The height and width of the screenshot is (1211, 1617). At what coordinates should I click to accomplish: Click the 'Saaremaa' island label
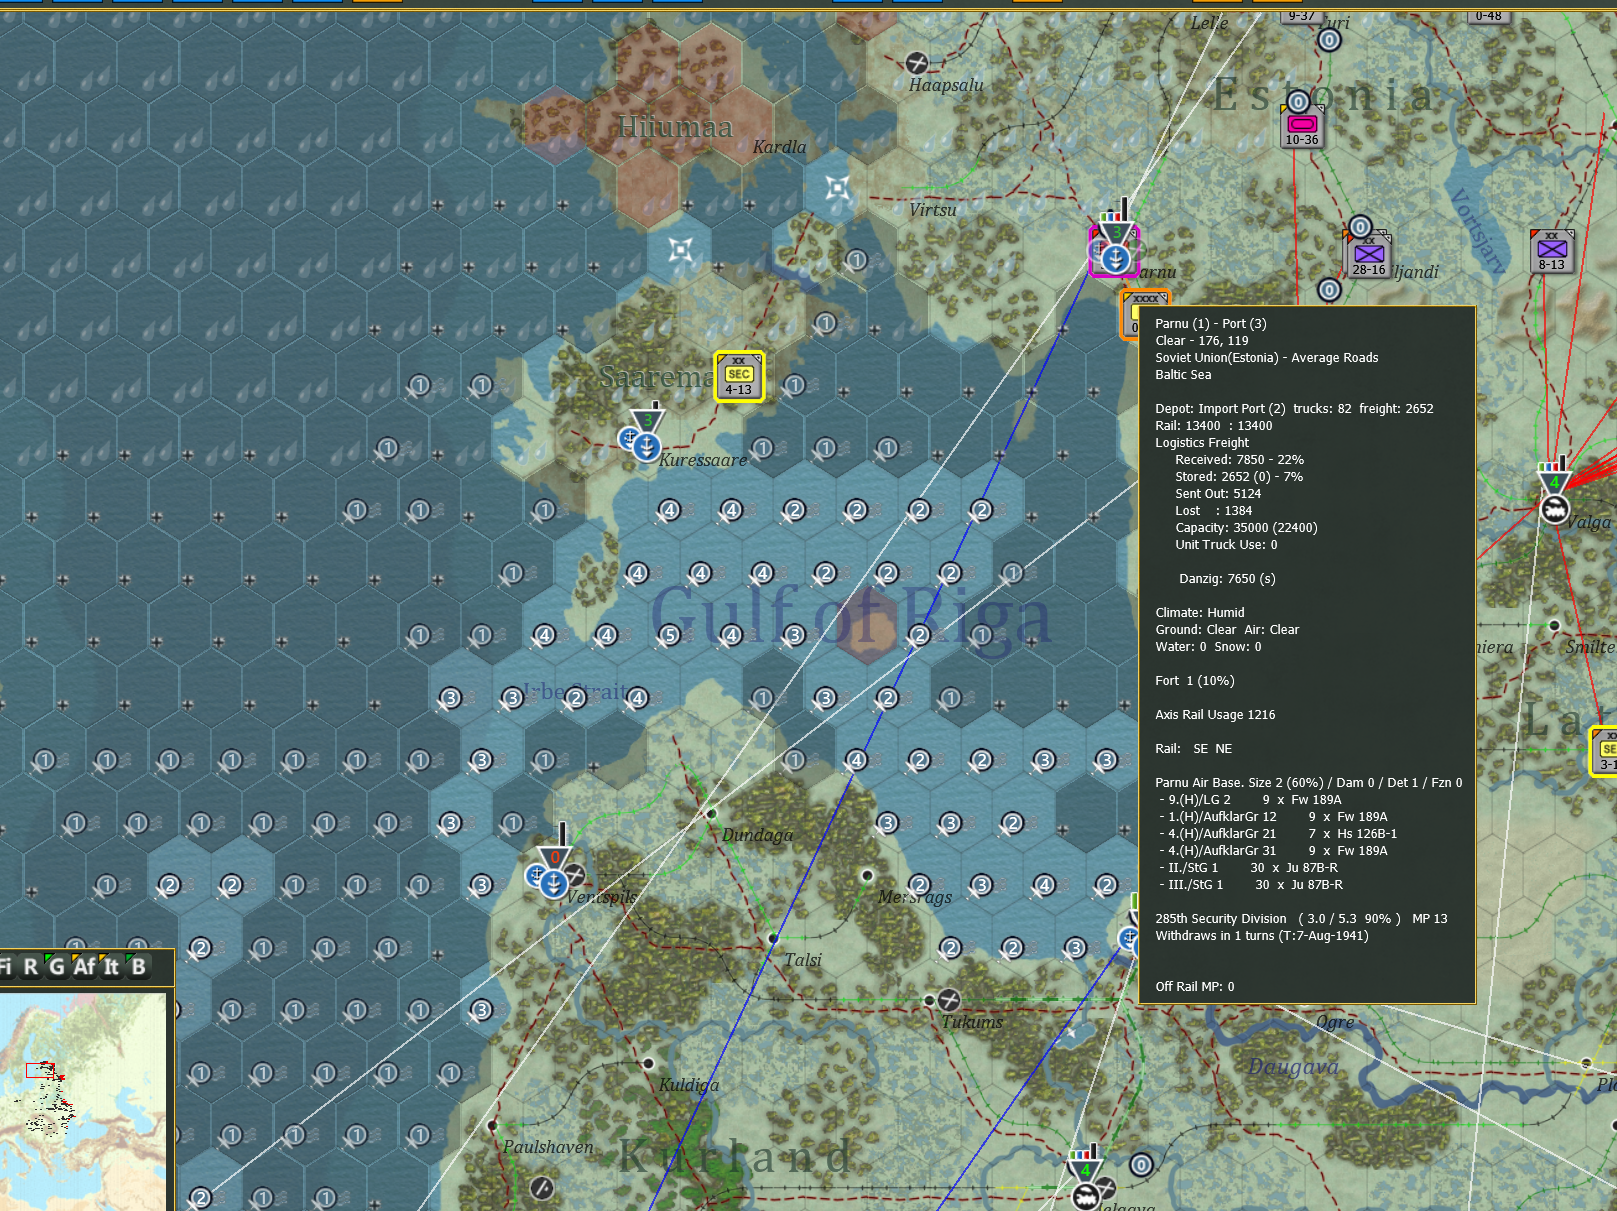coord(655,377)
